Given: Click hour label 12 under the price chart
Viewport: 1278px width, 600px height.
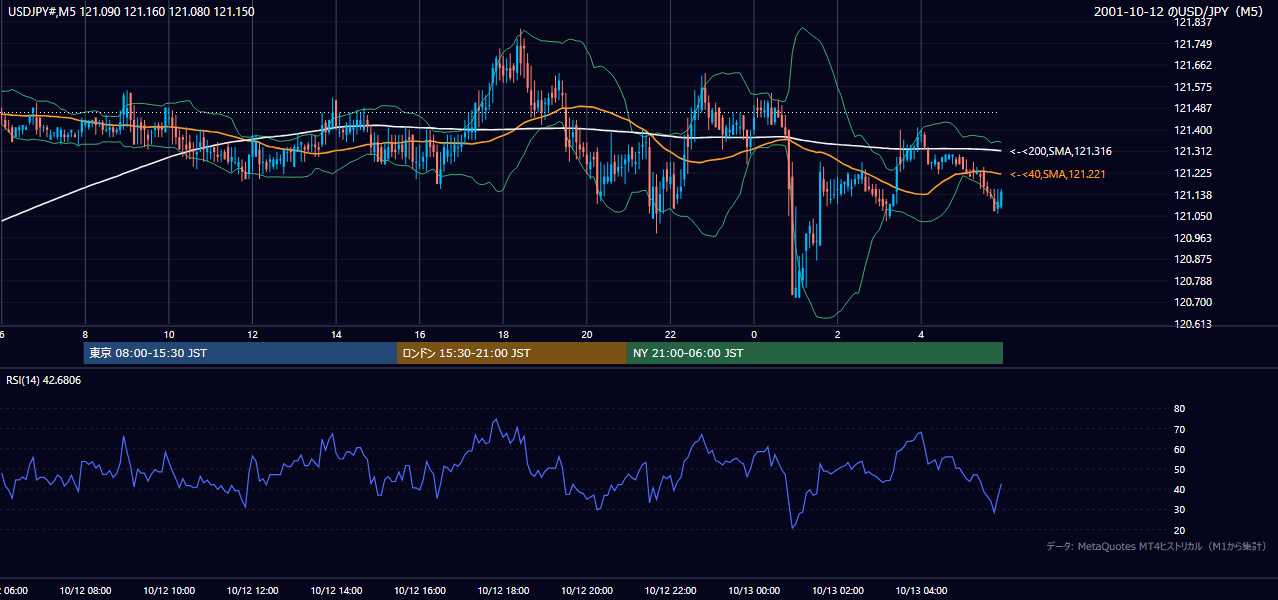Looking at the screenshot, I should pos(252,334).
